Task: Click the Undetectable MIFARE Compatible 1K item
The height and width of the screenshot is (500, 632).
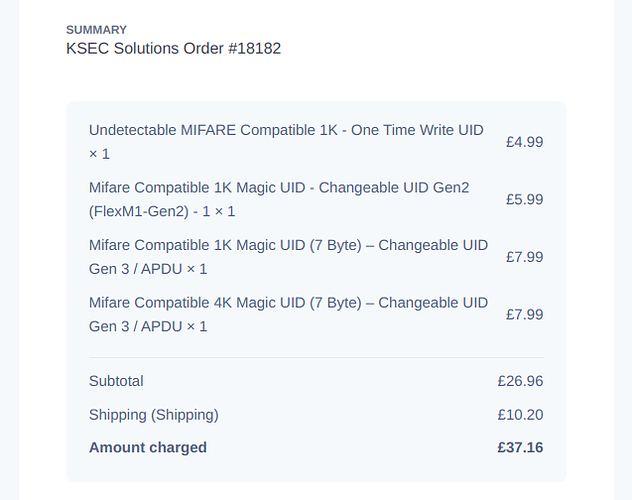Action: 286,142
